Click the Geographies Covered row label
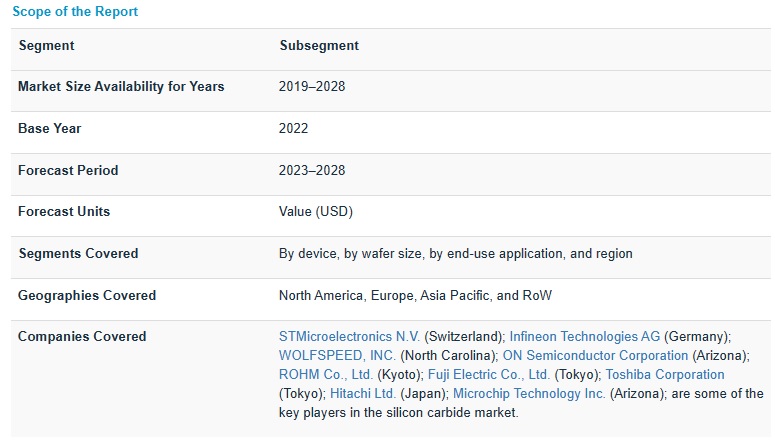The height and width of the screenshot is (443, 775). pos(87,296)
